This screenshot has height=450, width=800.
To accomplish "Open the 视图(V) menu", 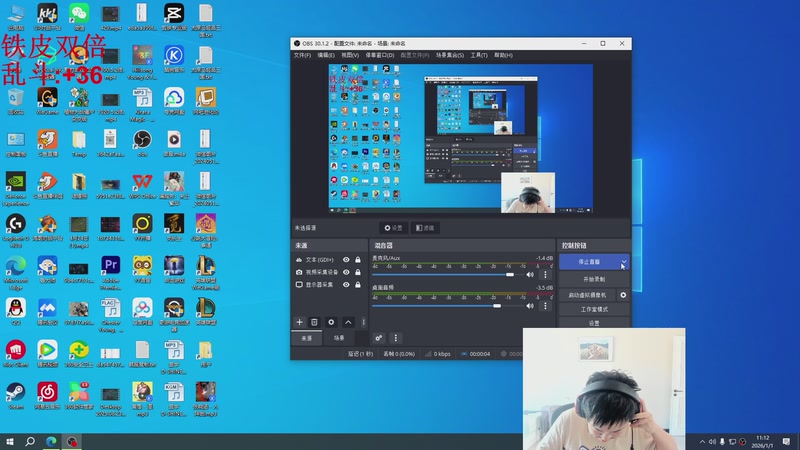I will point(350,55).
